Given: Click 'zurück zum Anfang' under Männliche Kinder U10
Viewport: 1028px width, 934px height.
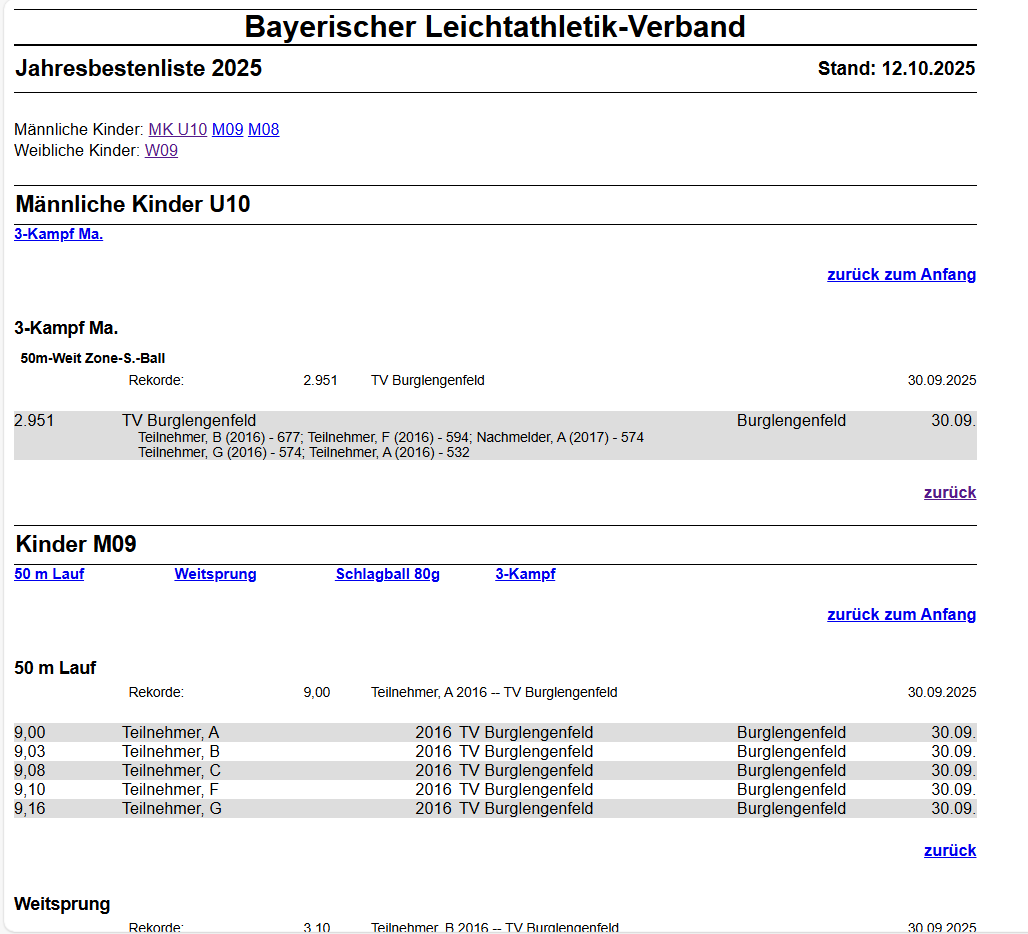Looking at the screenshot, I should 901,275.
